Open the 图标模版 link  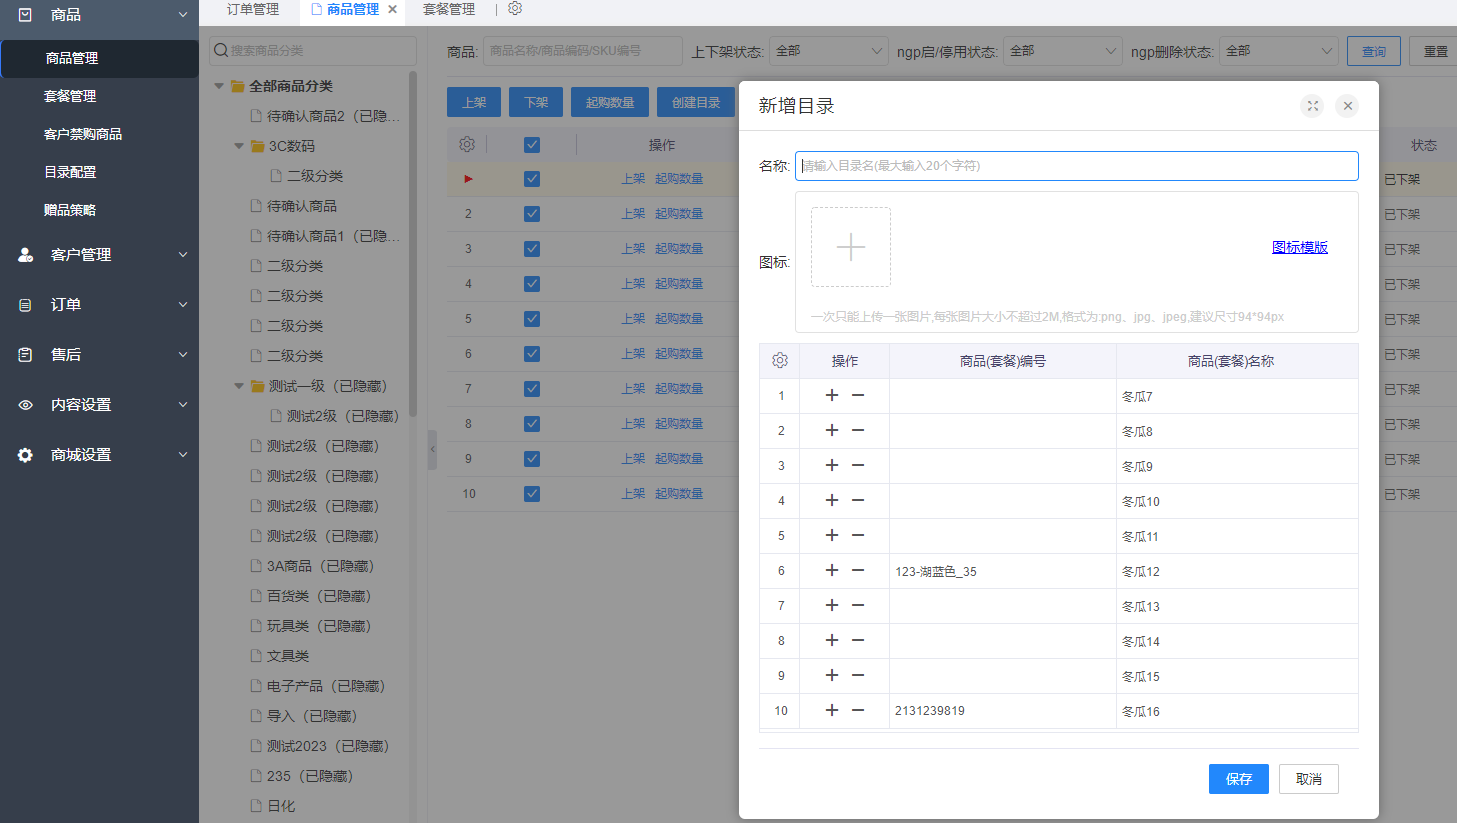(1299, 247)
